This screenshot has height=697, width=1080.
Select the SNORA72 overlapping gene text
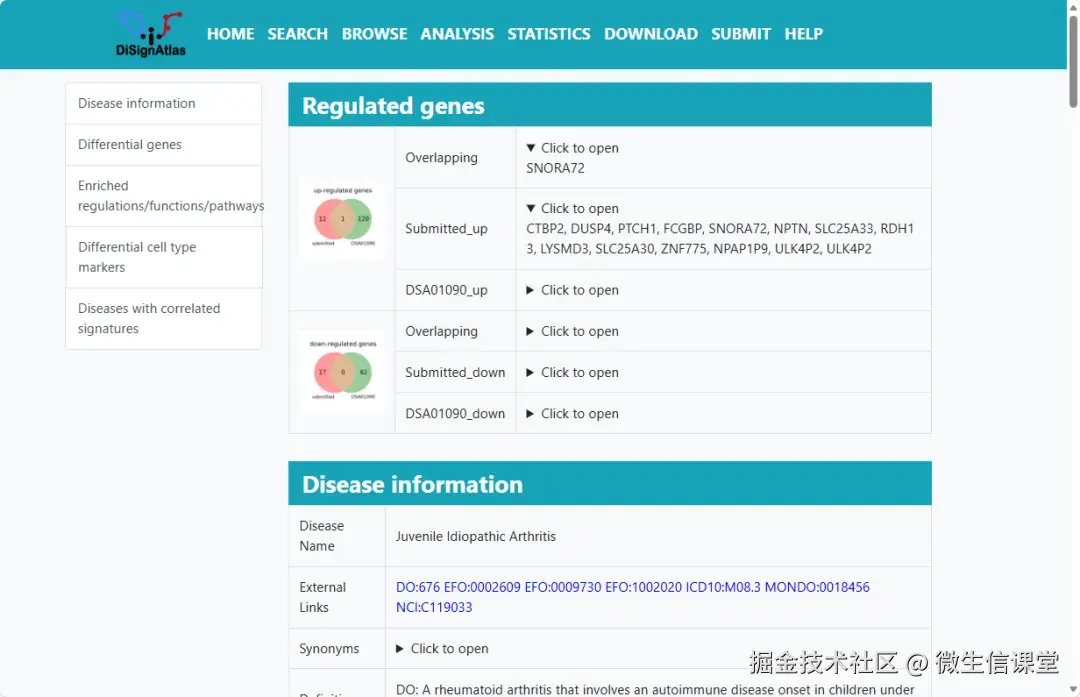tap(555, 168)
